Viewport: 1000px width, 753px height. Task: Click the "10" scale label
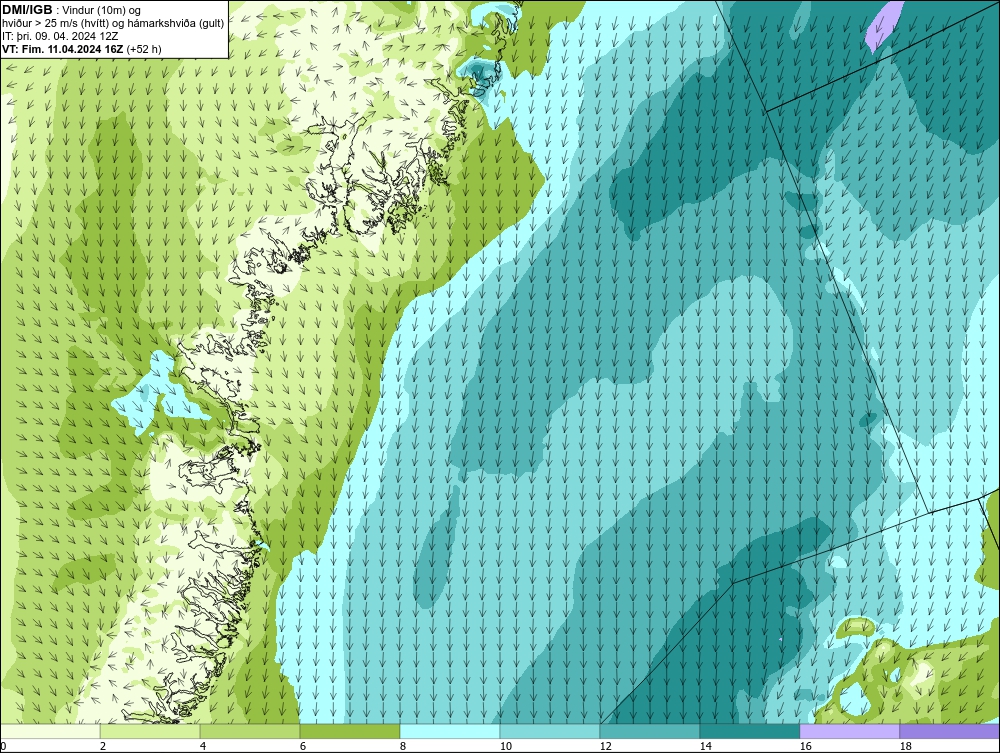pyautogui.click(x=506, y=746)
